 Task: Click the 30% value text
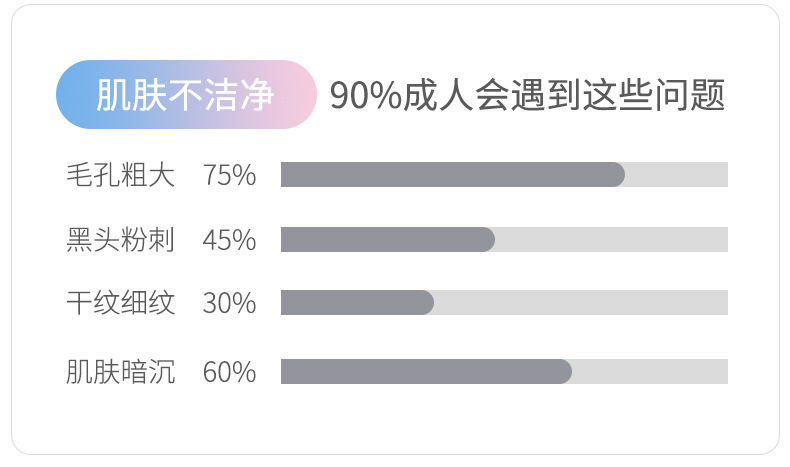pos(229,302)
